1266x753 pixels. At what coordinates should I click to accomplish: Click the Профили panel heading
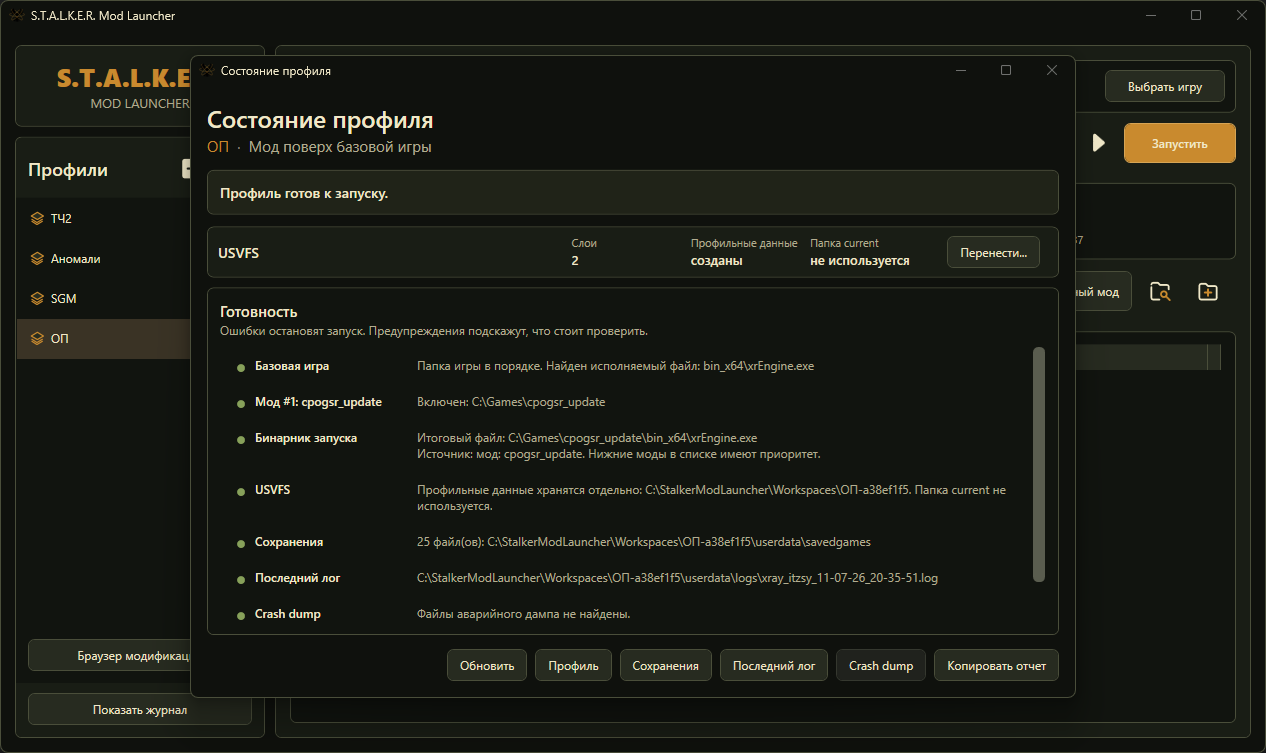(68, 170)
